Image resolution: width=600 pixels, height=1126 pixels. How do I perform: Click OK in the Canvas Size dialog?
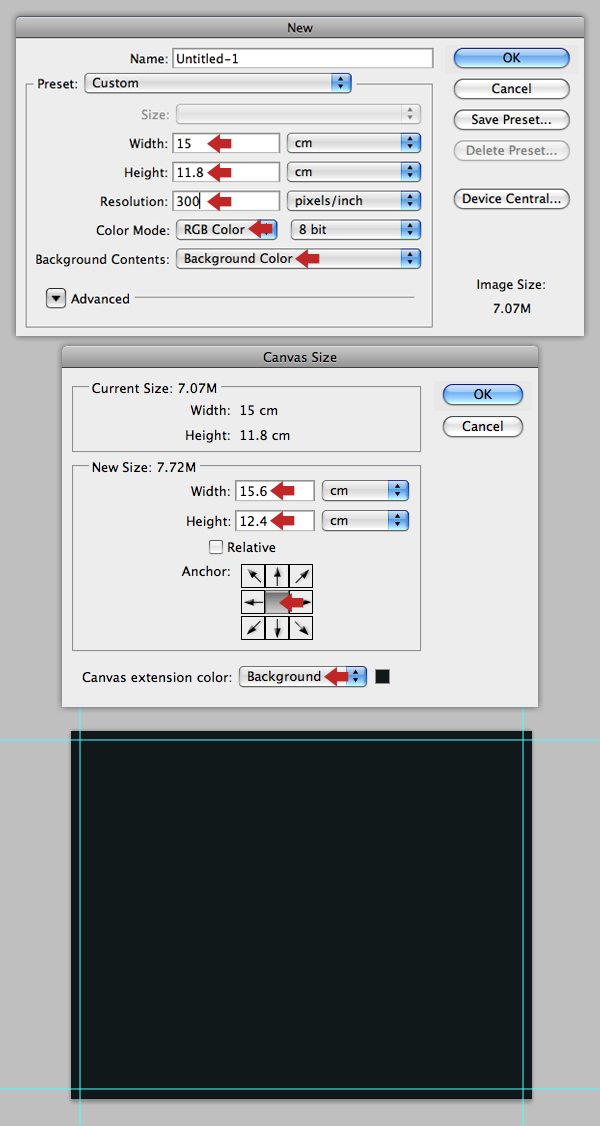point(482,394)
